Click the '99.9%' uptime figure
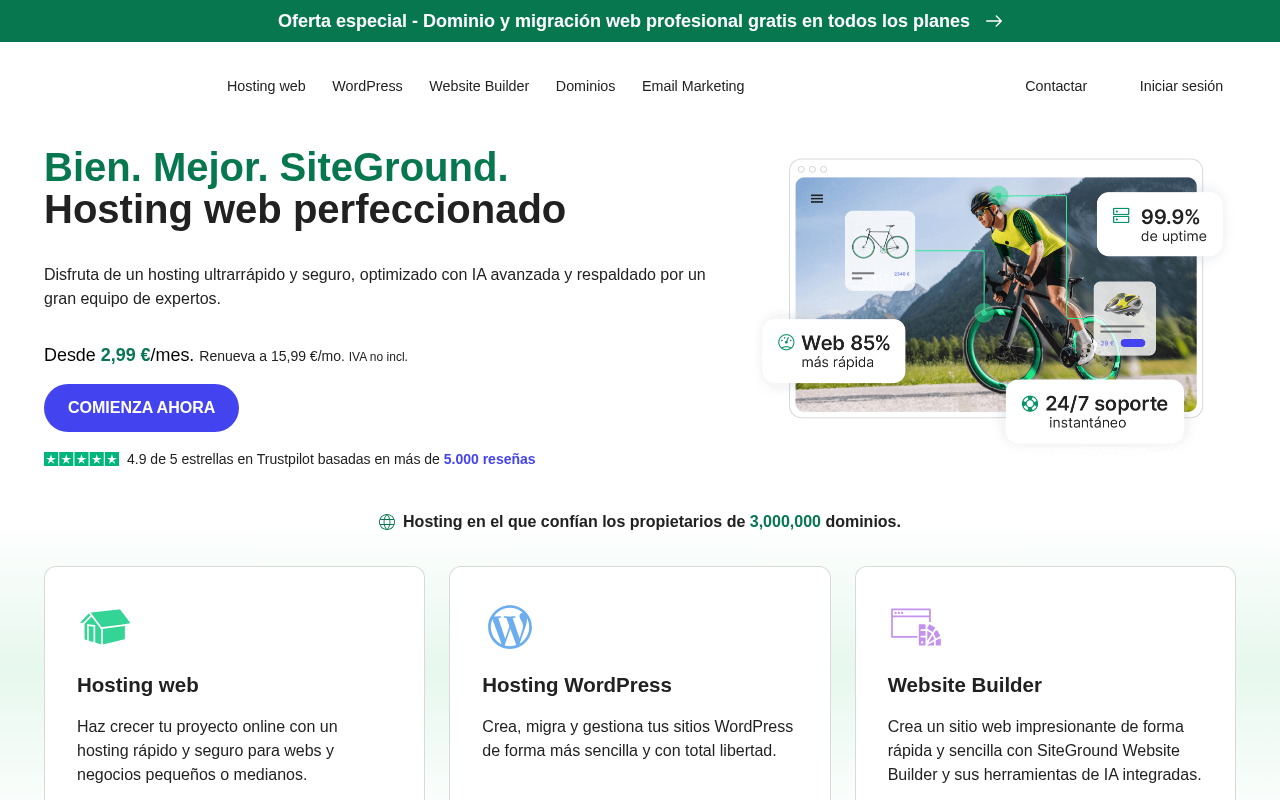1280x800 pixels. (x=1170, y=217)
